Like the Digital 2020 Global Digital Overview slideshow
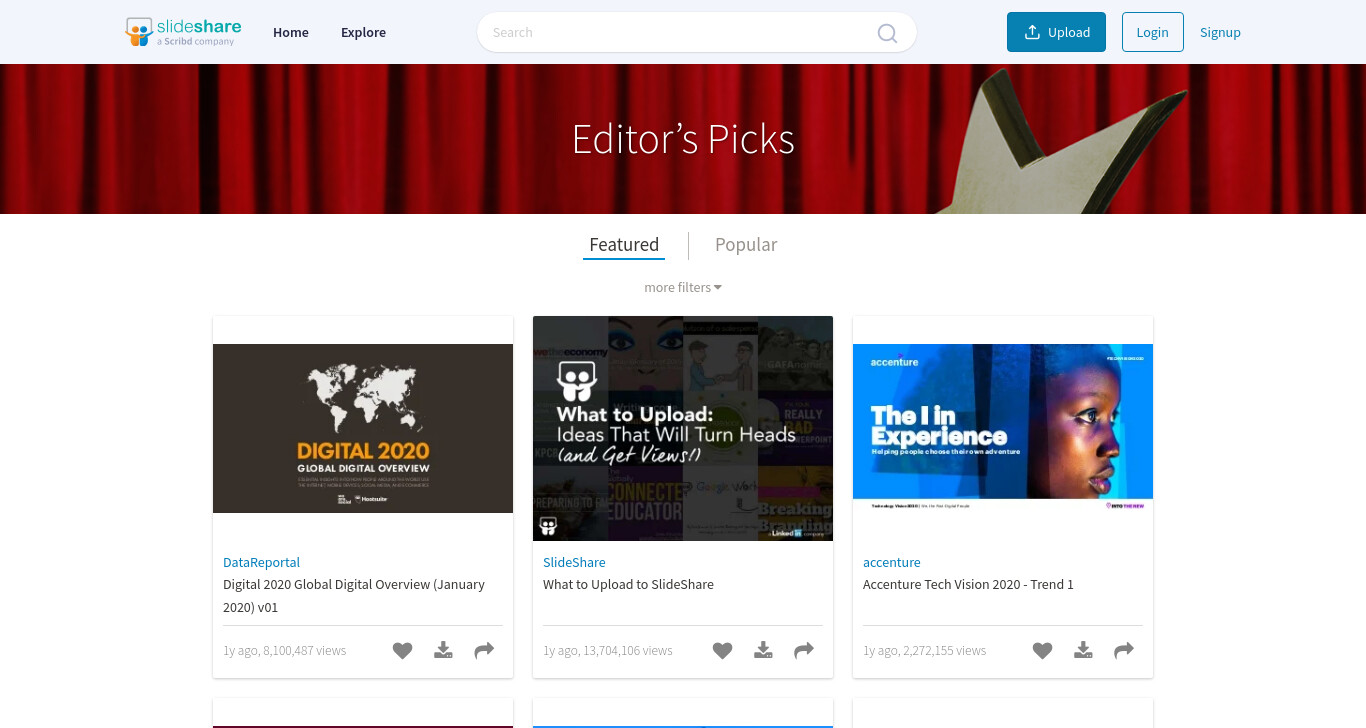 click(402, 651)
